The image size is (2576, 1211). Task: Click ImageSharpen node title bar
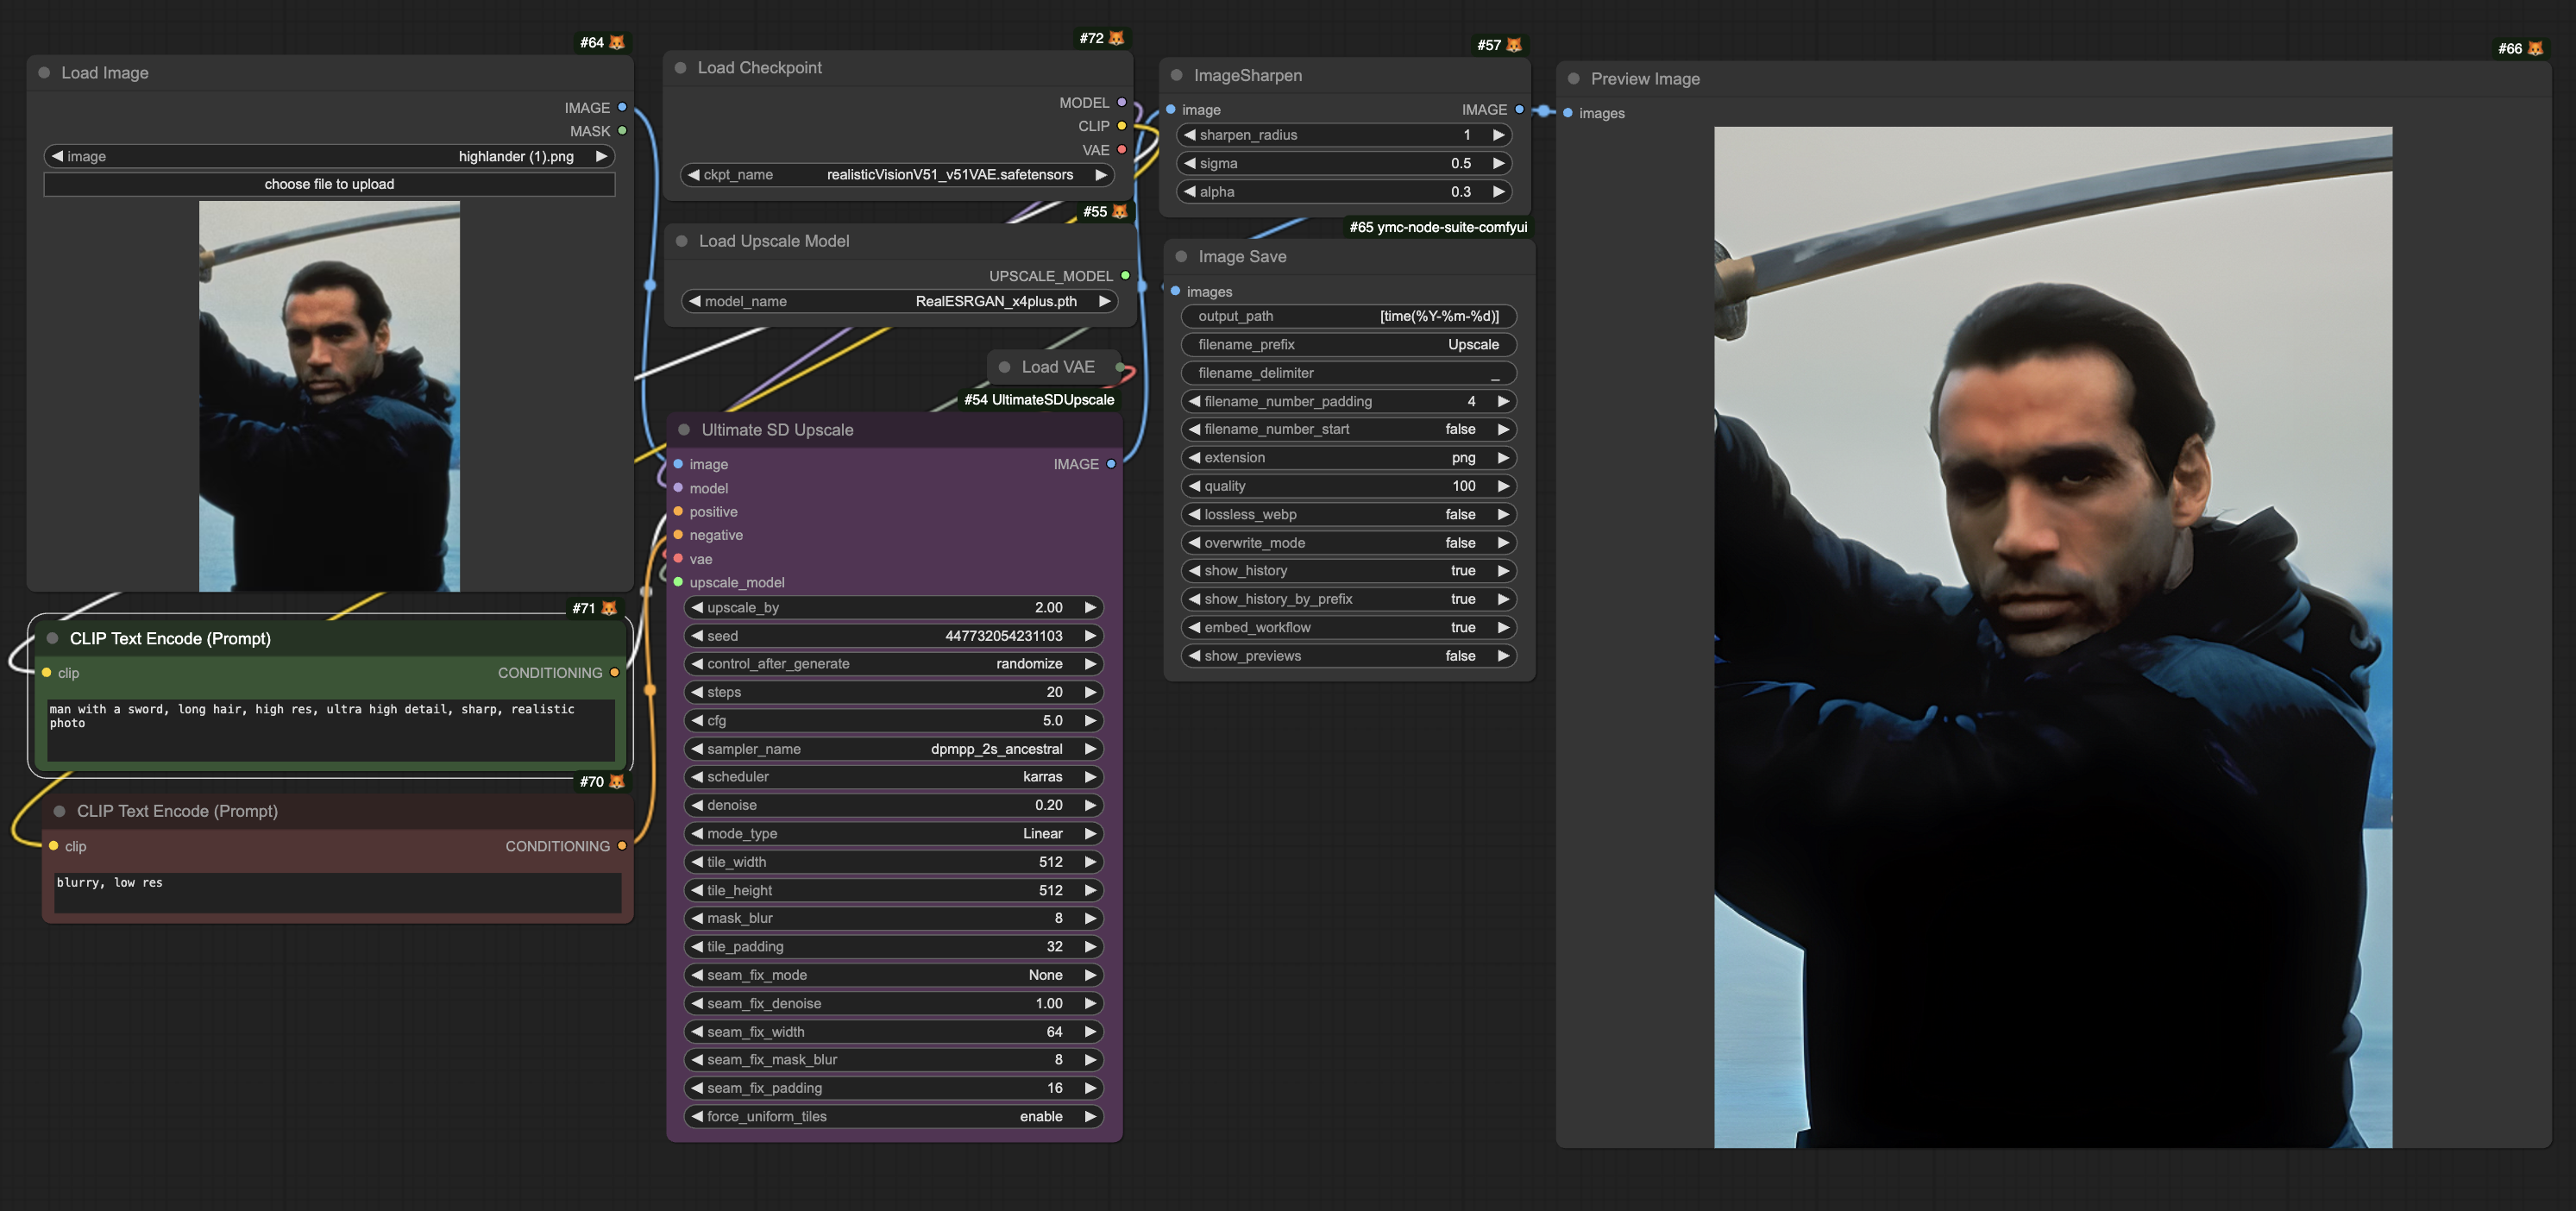1247,75
